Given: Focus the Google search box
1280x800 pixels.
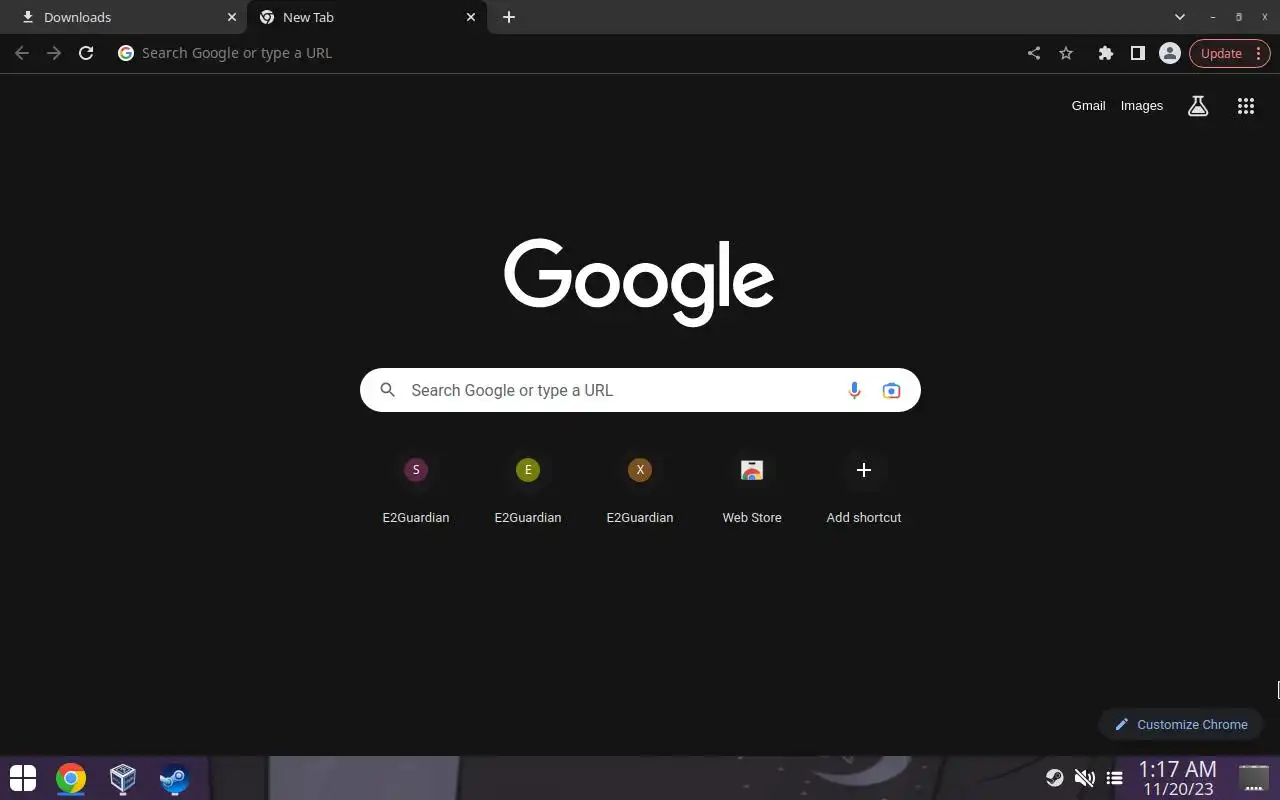Looking at the screenshot, I should (x=640, y=390).
